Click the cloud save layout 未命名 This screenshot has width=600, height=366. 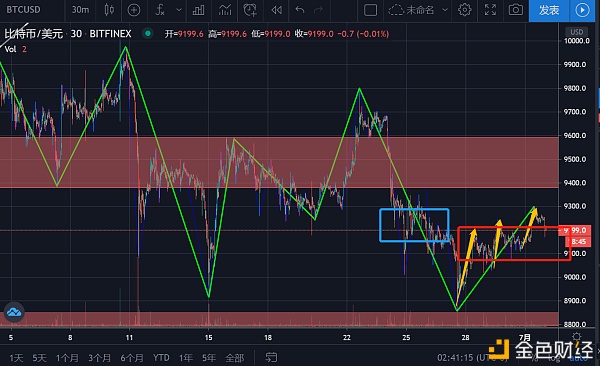pyautogui.click(x=411, y=10)
